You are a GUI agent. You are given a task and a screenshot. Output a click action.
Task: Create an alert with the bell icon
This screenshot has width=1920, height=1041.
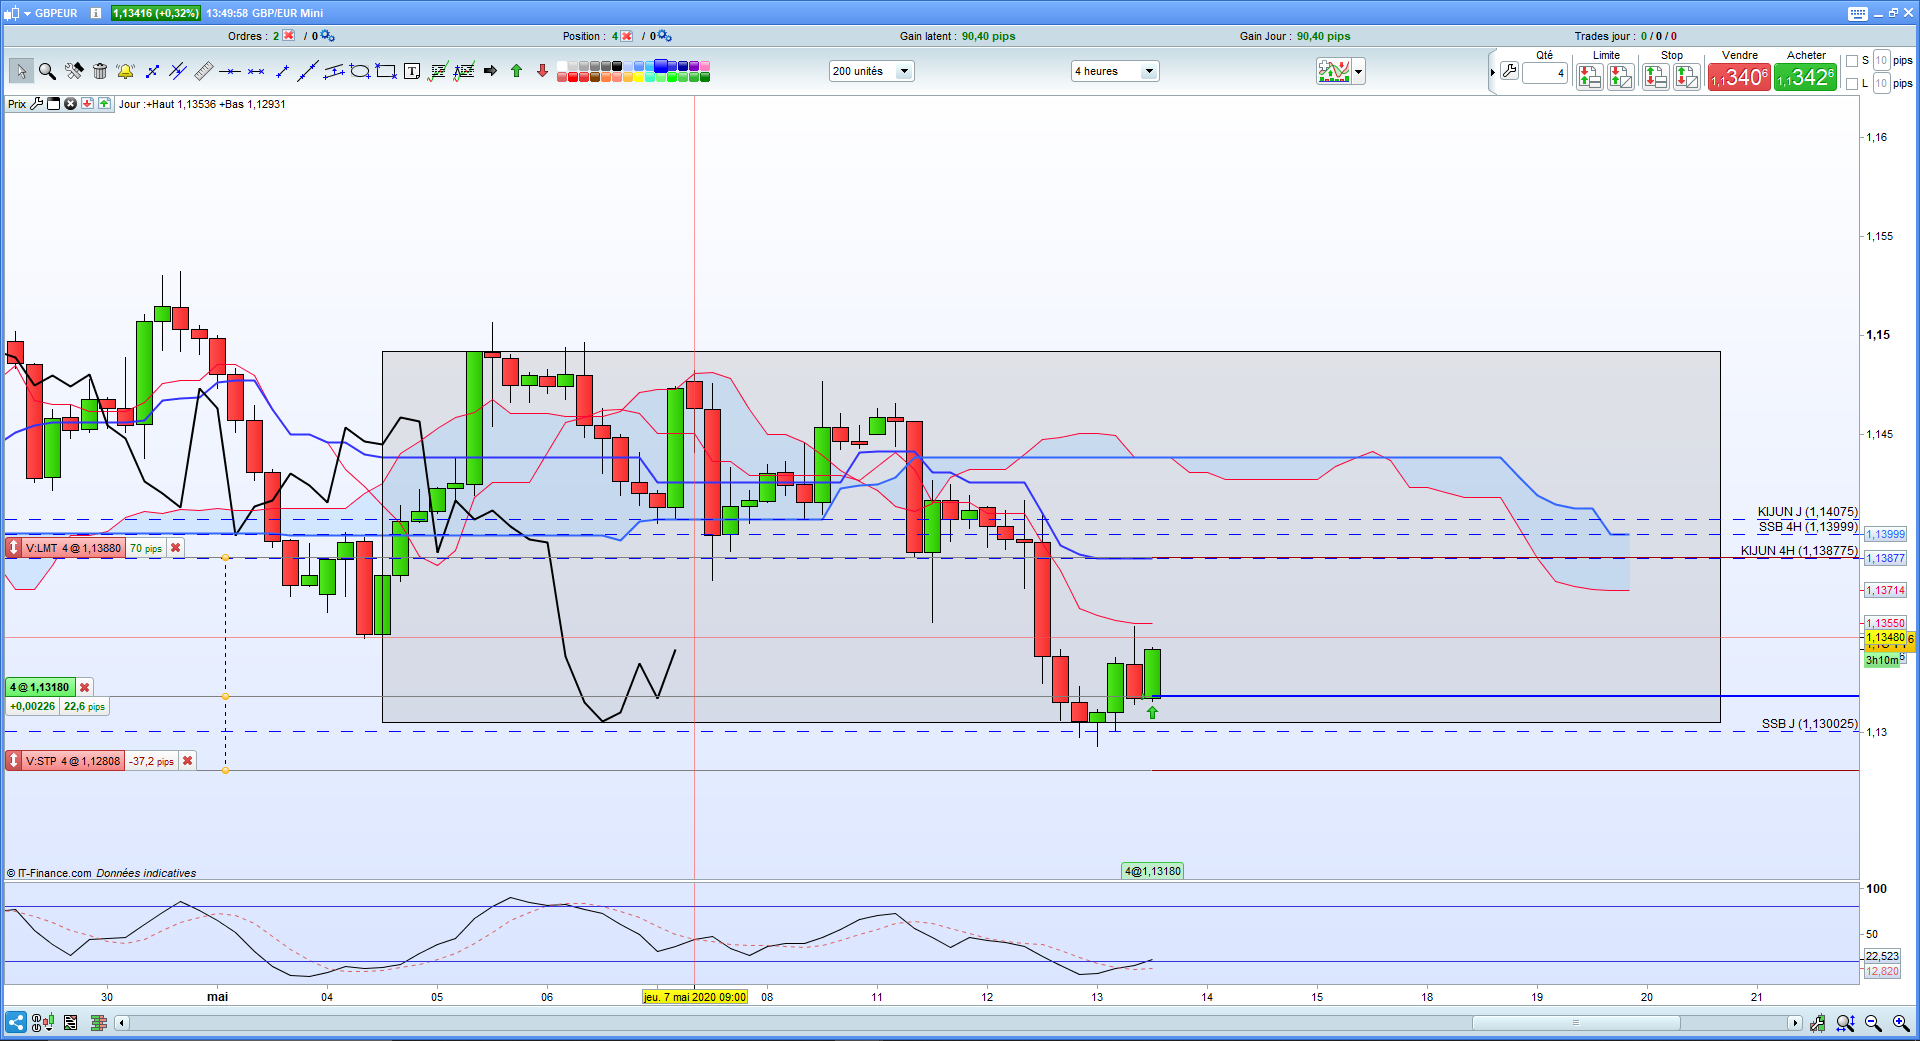(125, 71)
